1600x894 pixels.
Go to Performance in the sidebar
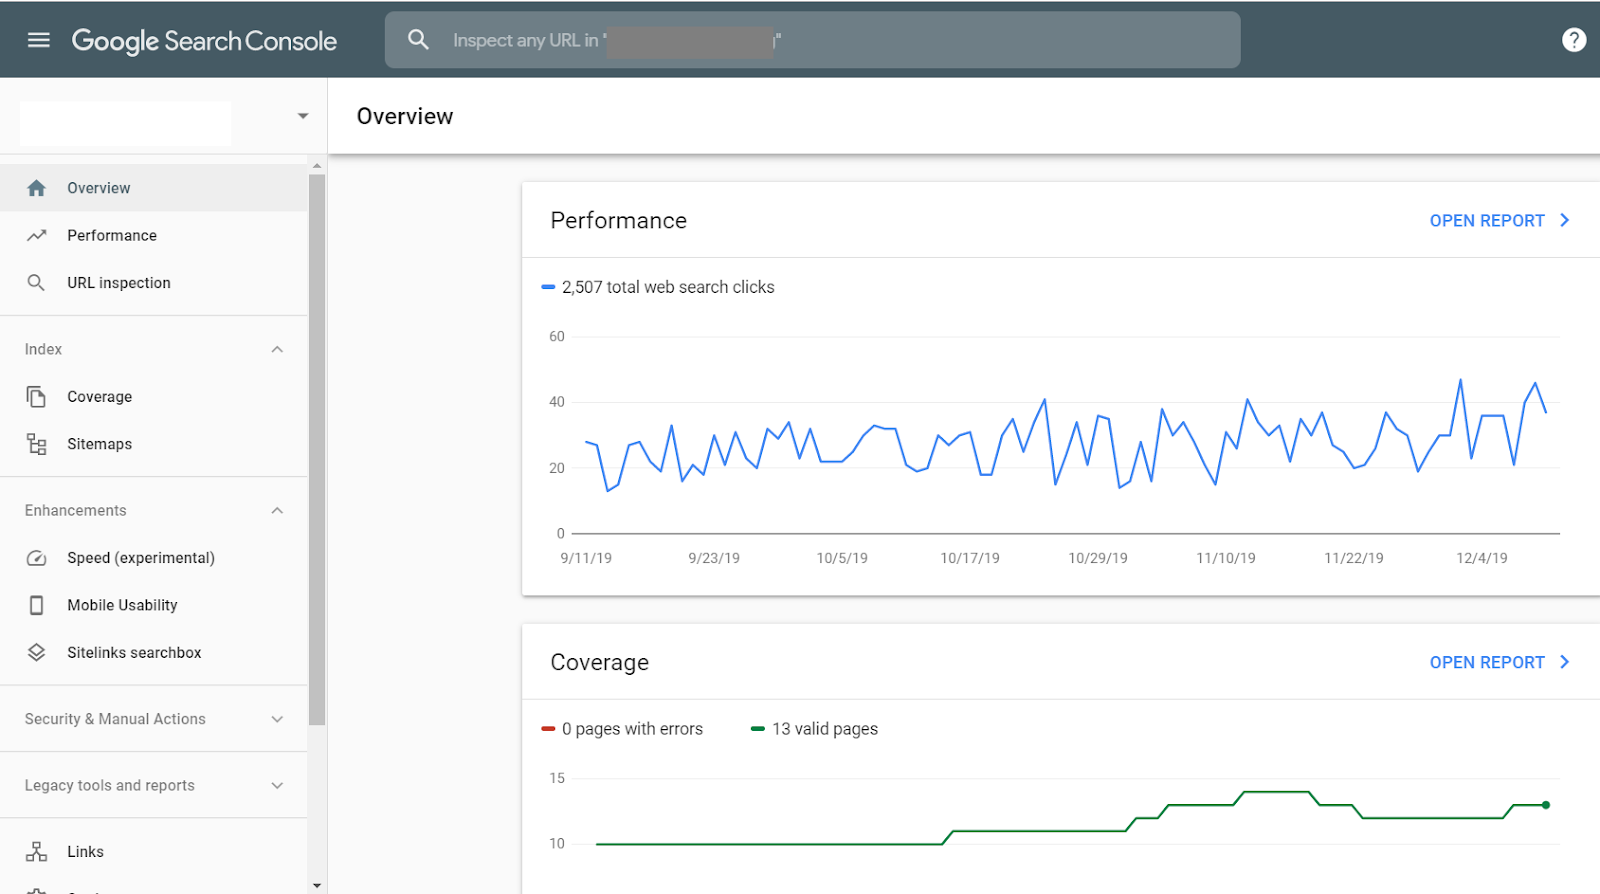(x=154, y=236)
